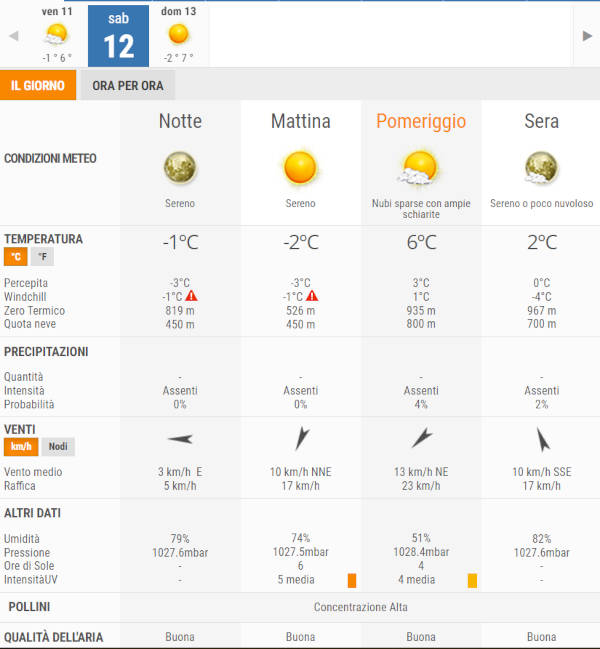Viewport: 600px width, 649px height.
Task: Click the Vento medio label
Action: [33, 472]
